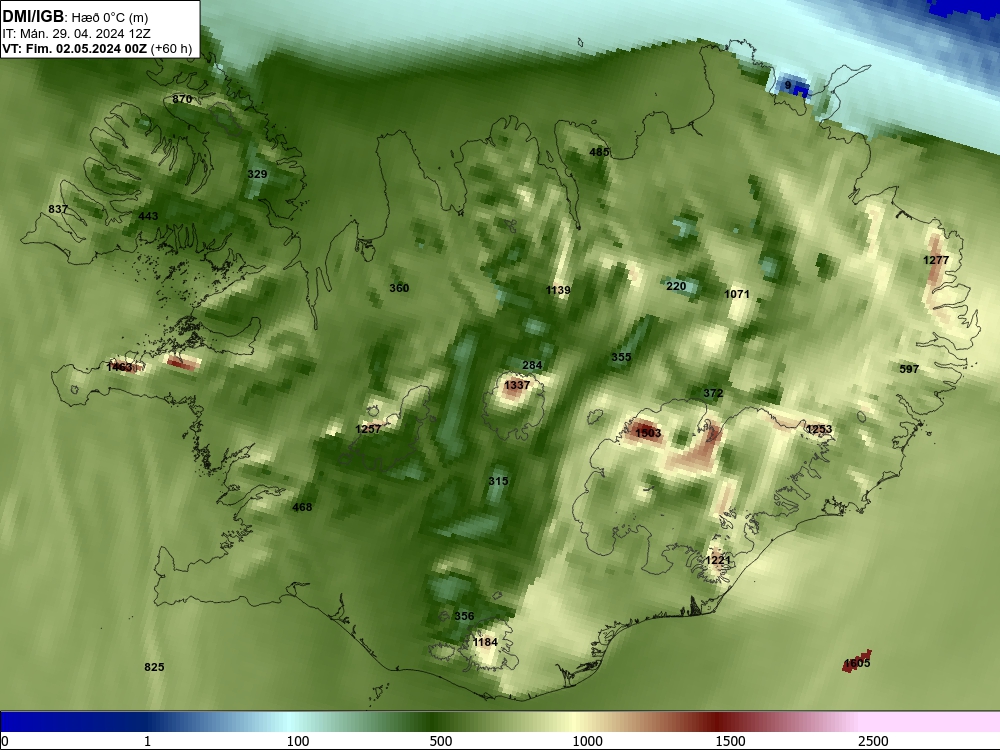This screenshot has width=1000, height=750.
Task: Click the 870 value label
Action: coord(182,99)
